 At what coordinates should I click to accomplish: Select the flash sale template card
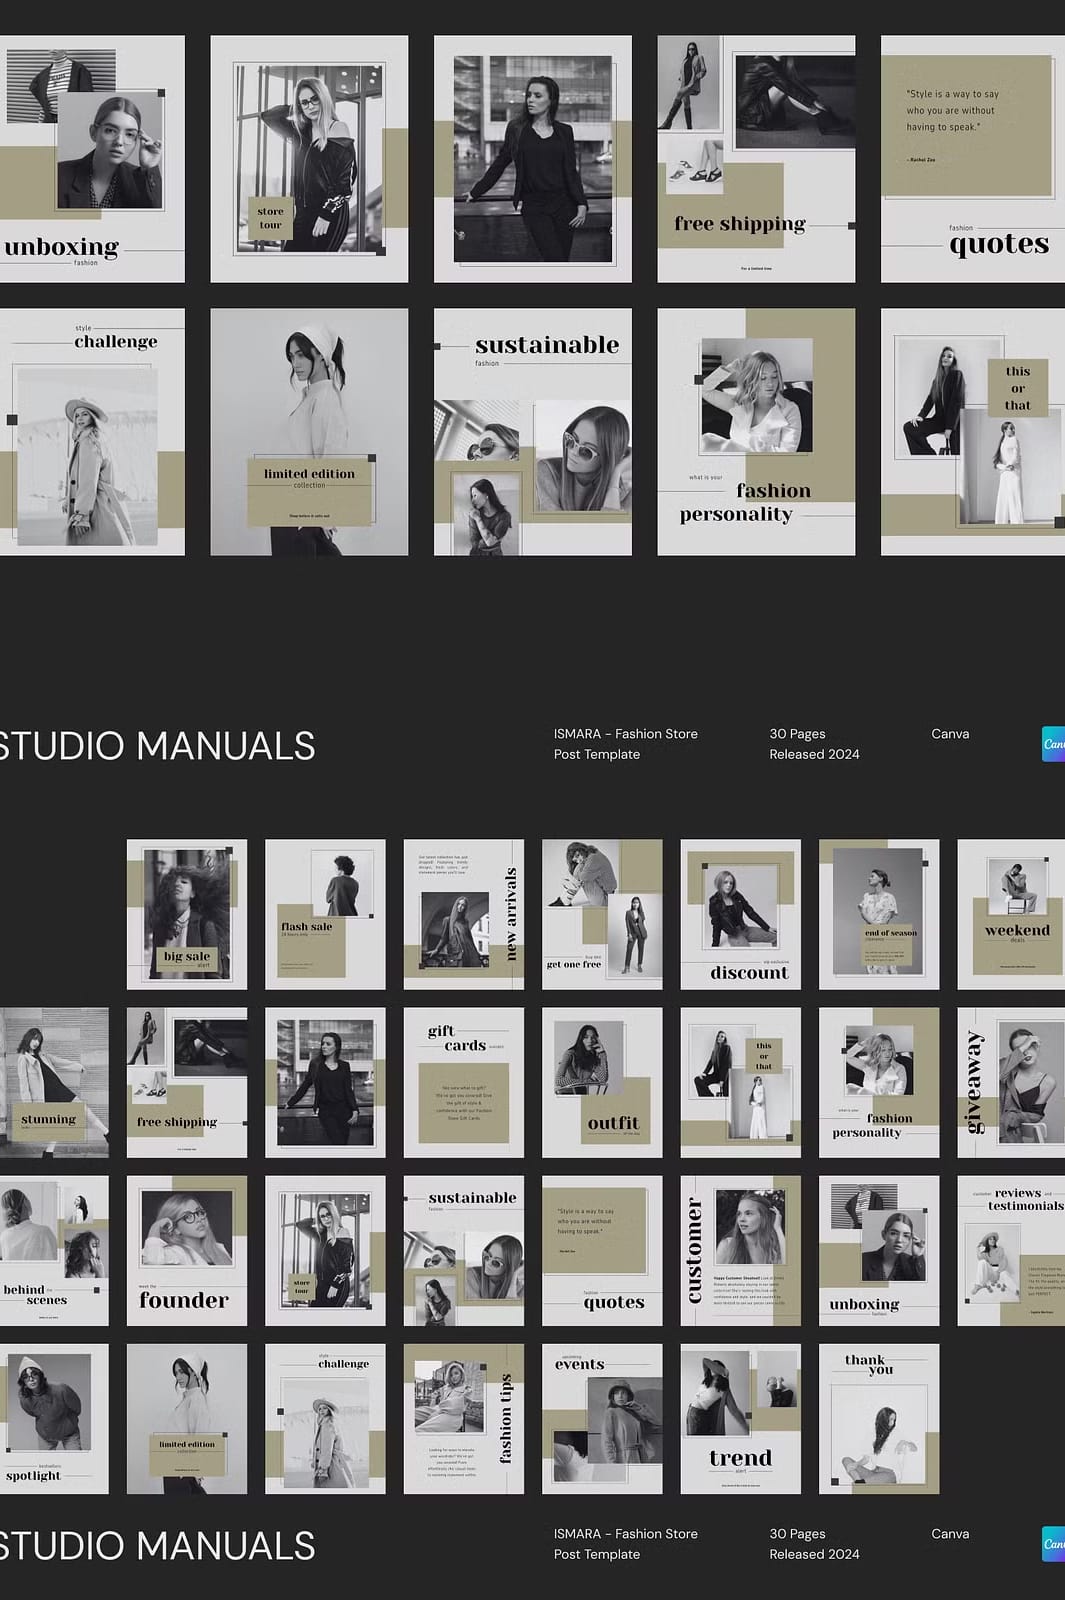325,914
